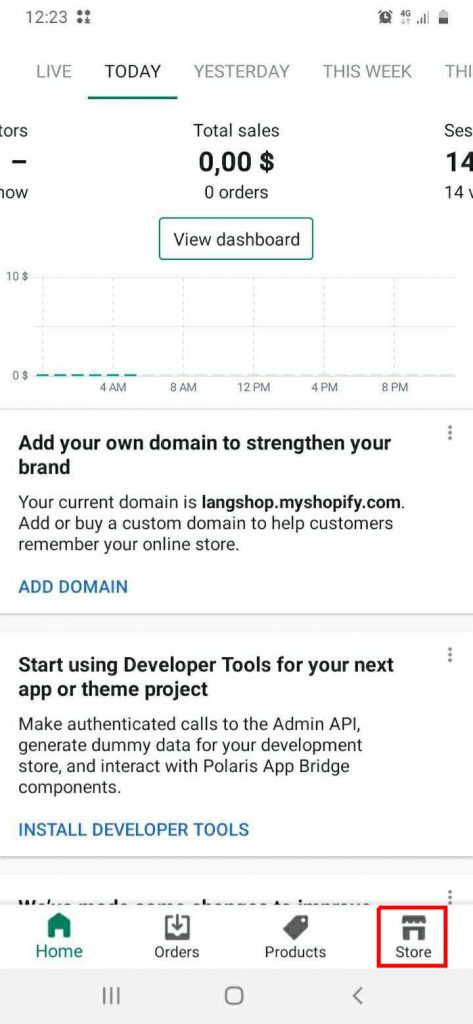Tap INSTALL DEVELOPER TOOLS link
The image size is (473, 1024).
click(134, 830)
